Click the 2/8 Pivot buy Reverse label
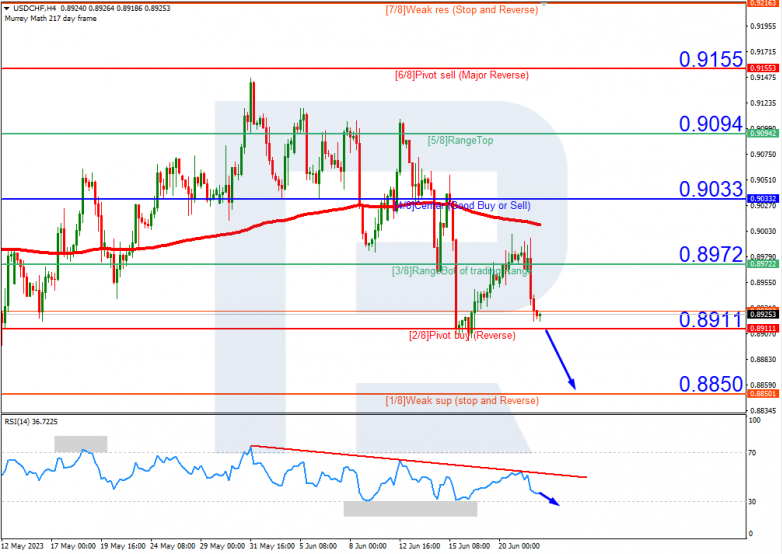This screenshot has width=782, height=554. click(x=462, y=336)
